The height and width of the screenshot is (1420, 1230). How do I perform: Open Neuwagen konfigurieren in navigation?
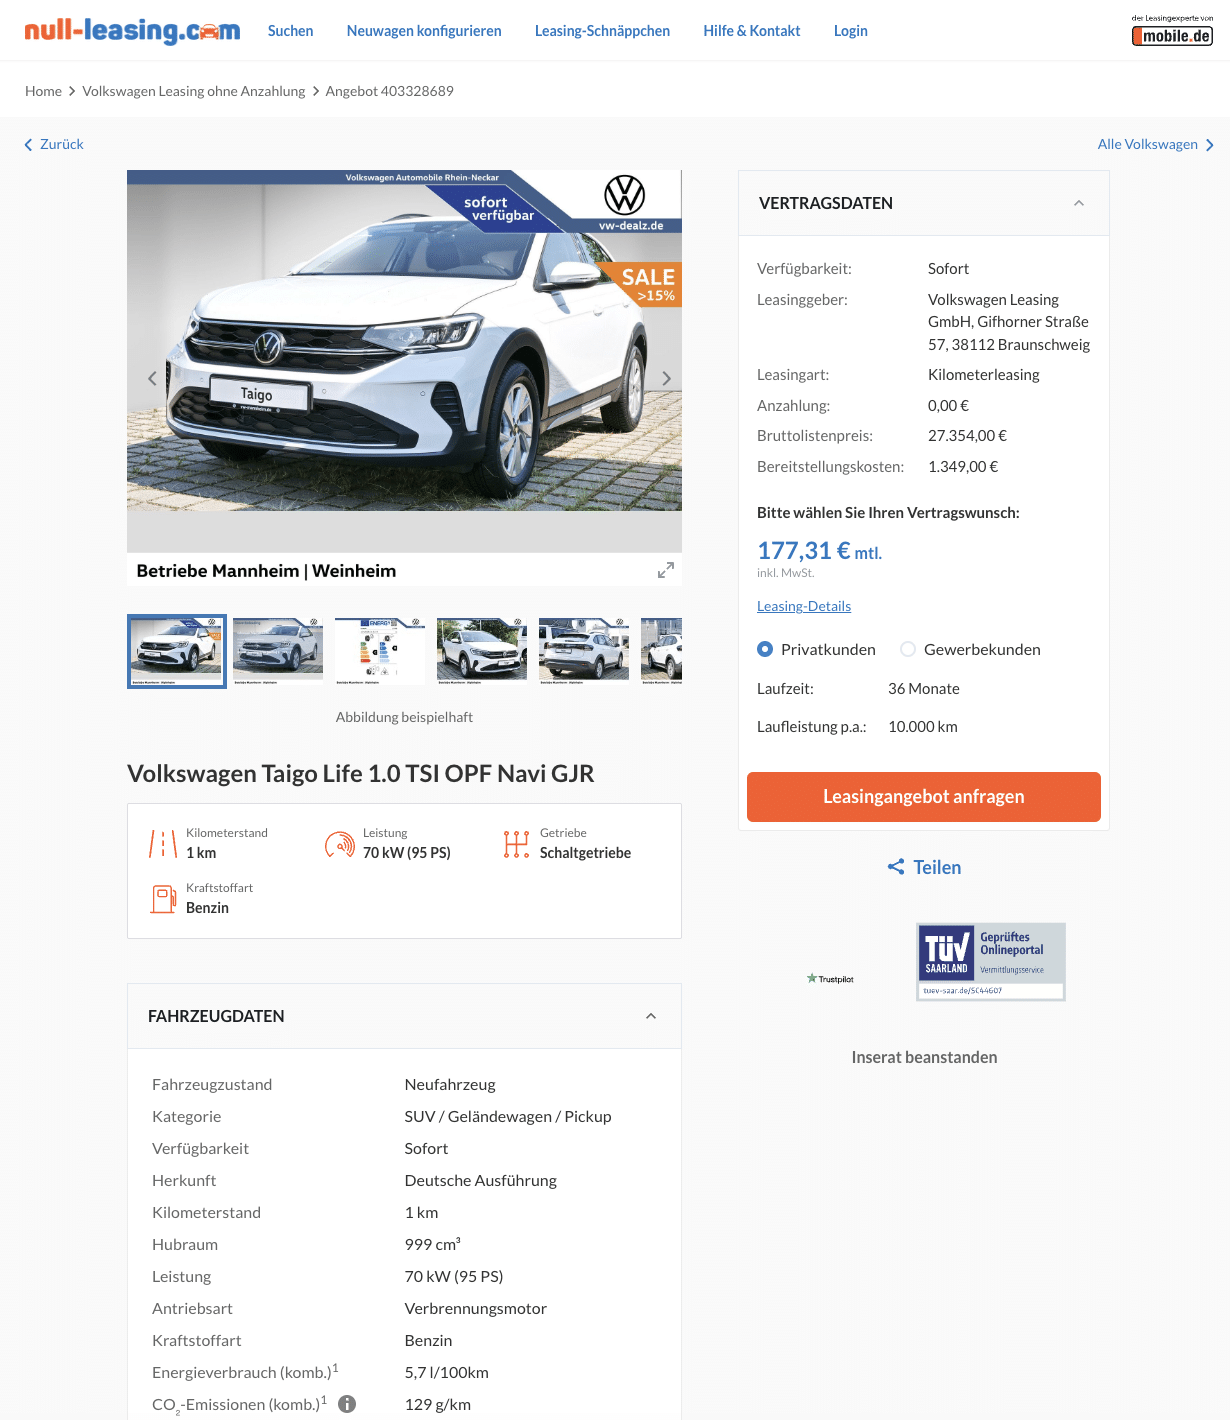[x=424, y=31]
